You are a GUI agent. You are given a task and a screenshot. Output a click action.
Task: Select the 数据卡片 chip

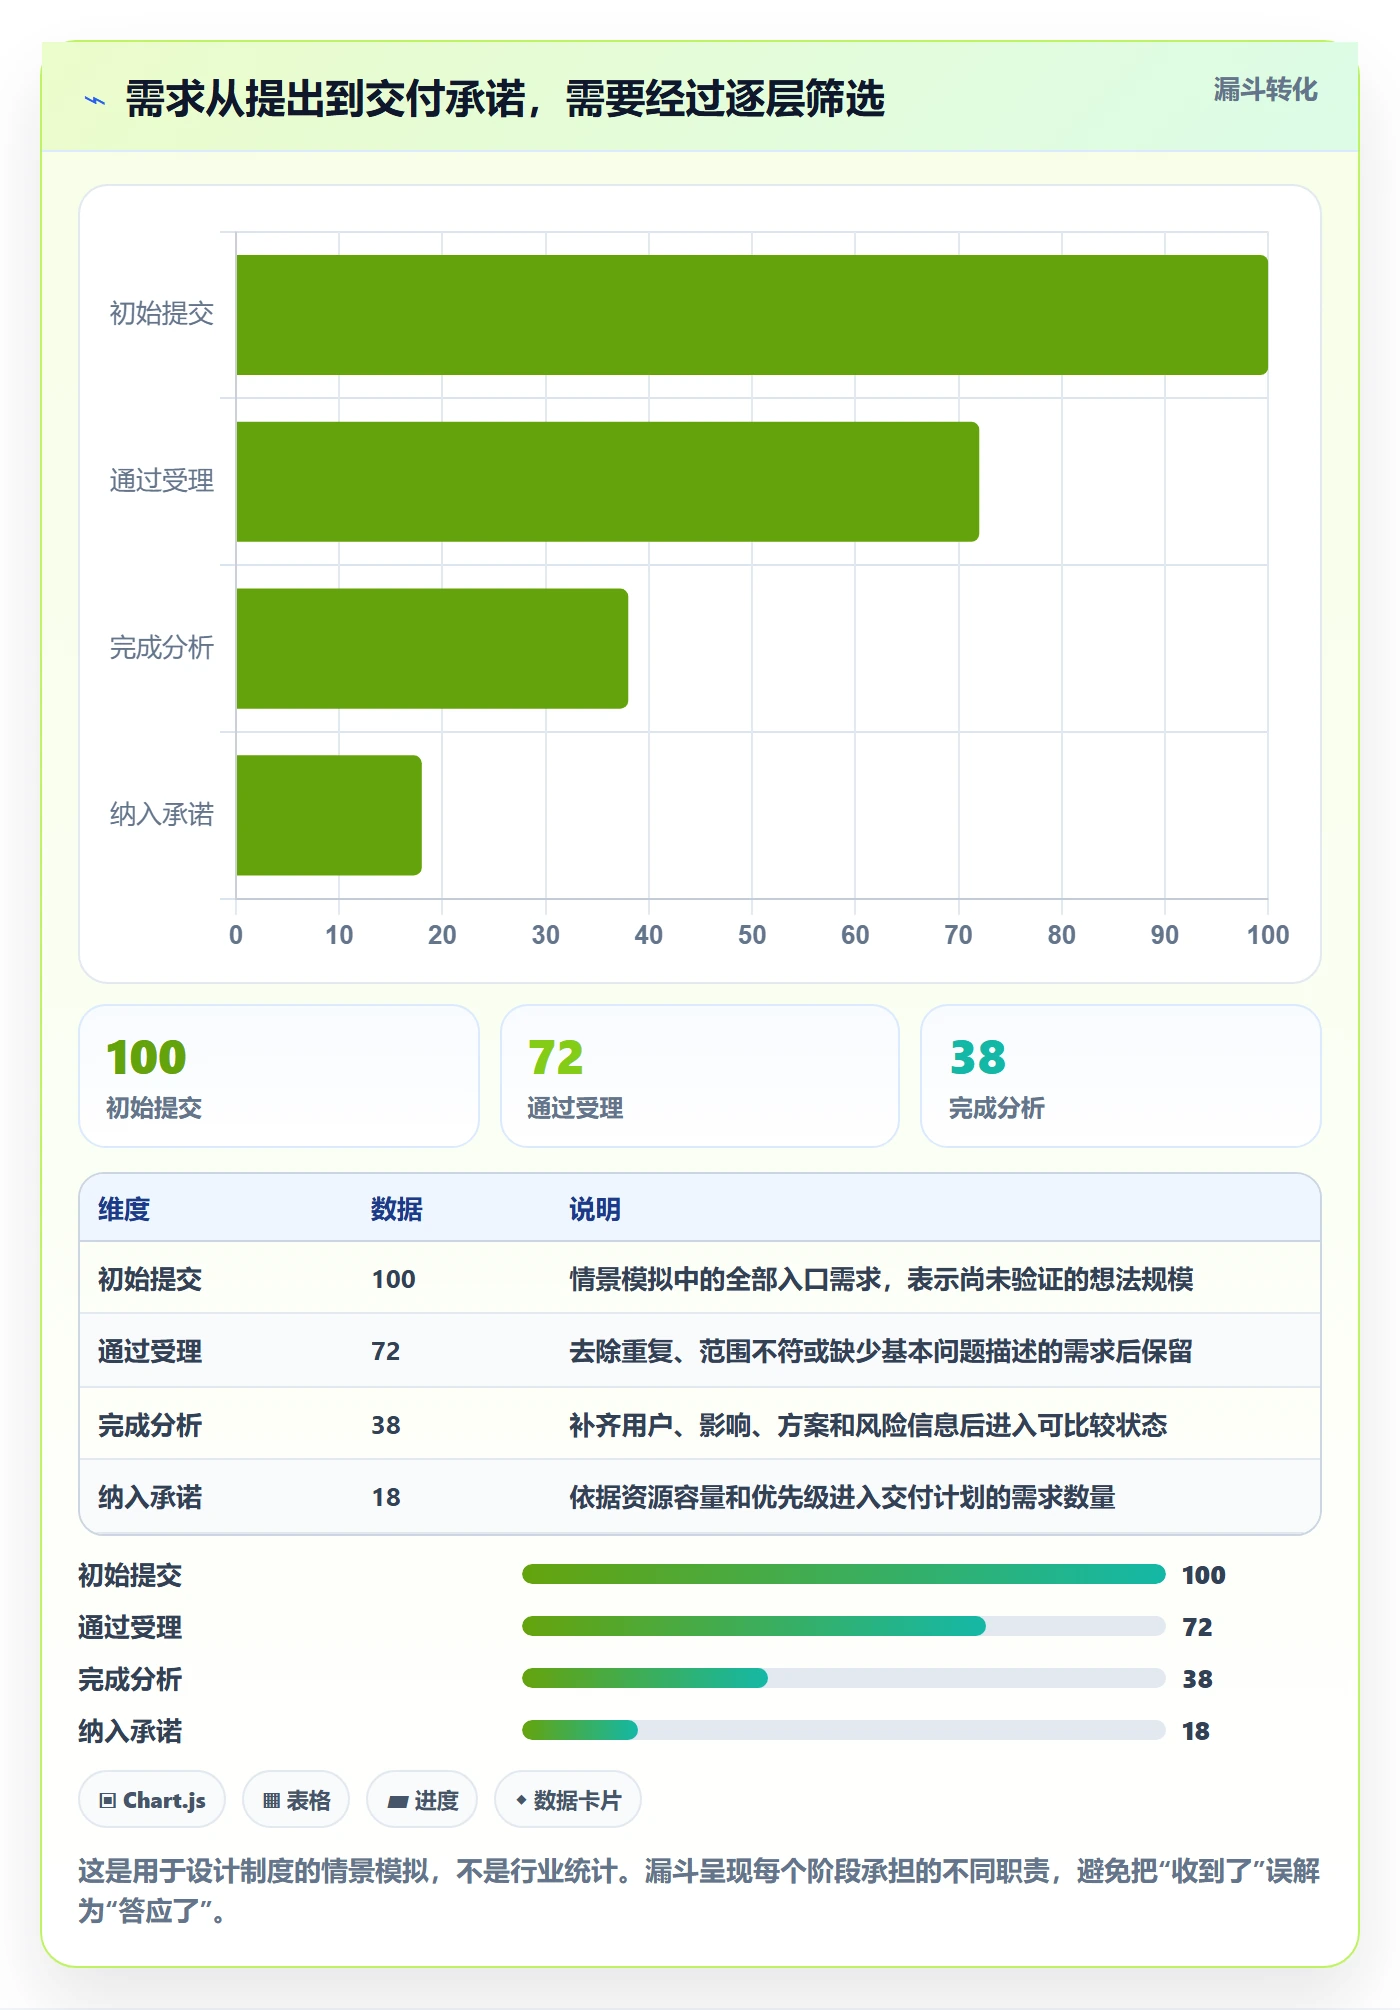[568, 1800]
